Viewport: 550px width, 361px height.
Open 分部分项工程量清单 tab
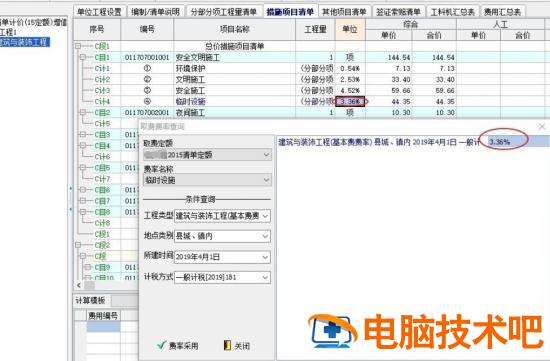(223, 12)
